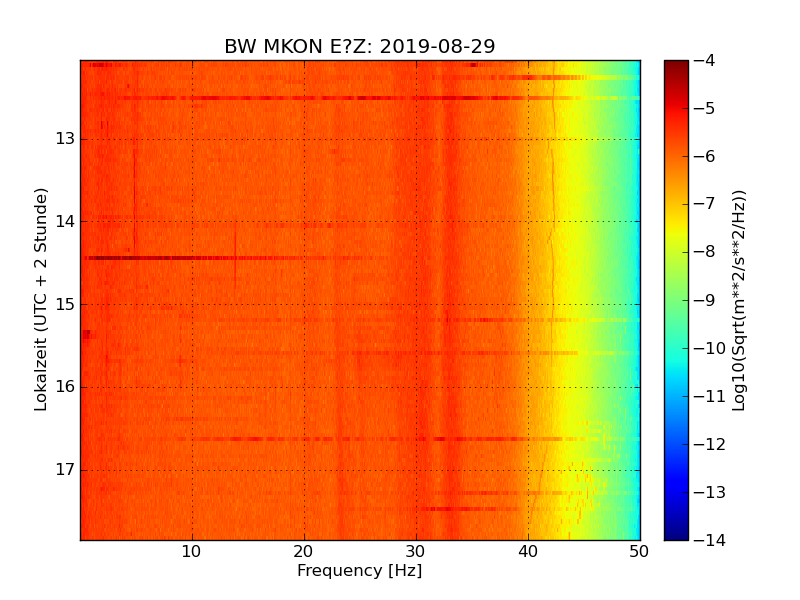The image size is (800, 600).
Task: Click the x-axis tick label 10
Action: pos(192,552)
